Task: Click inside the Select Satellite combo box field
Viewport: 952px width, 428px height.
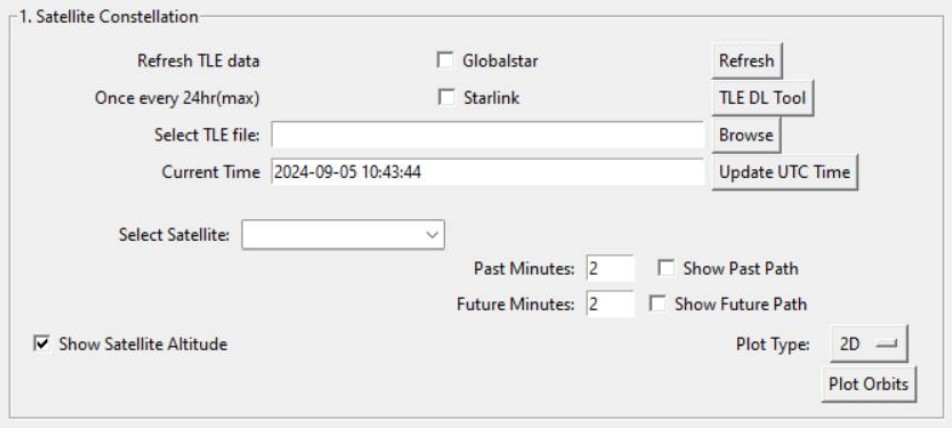Action: point(332,236)
